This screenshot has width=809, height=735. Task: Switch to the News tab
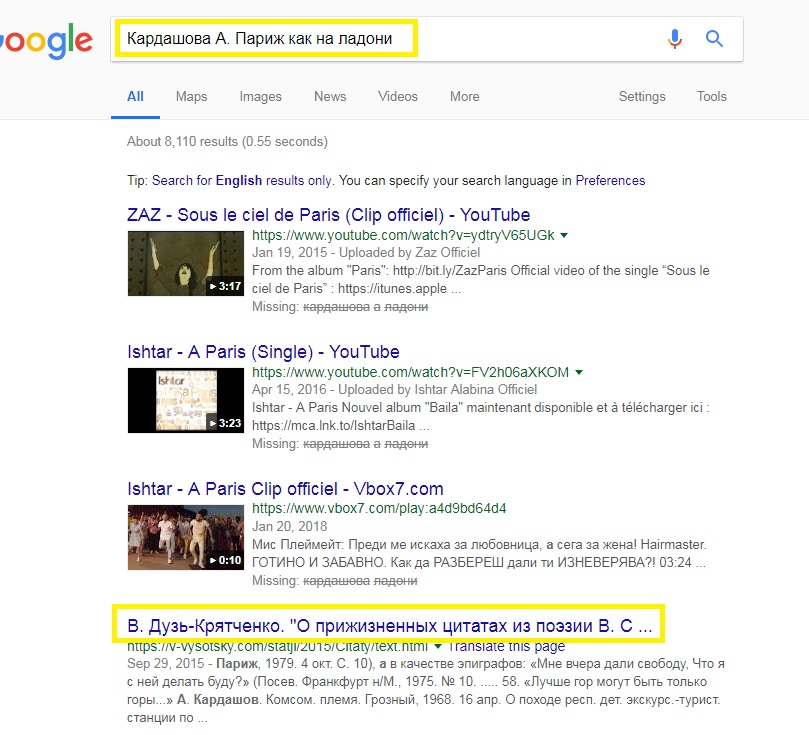coord(329,97)
